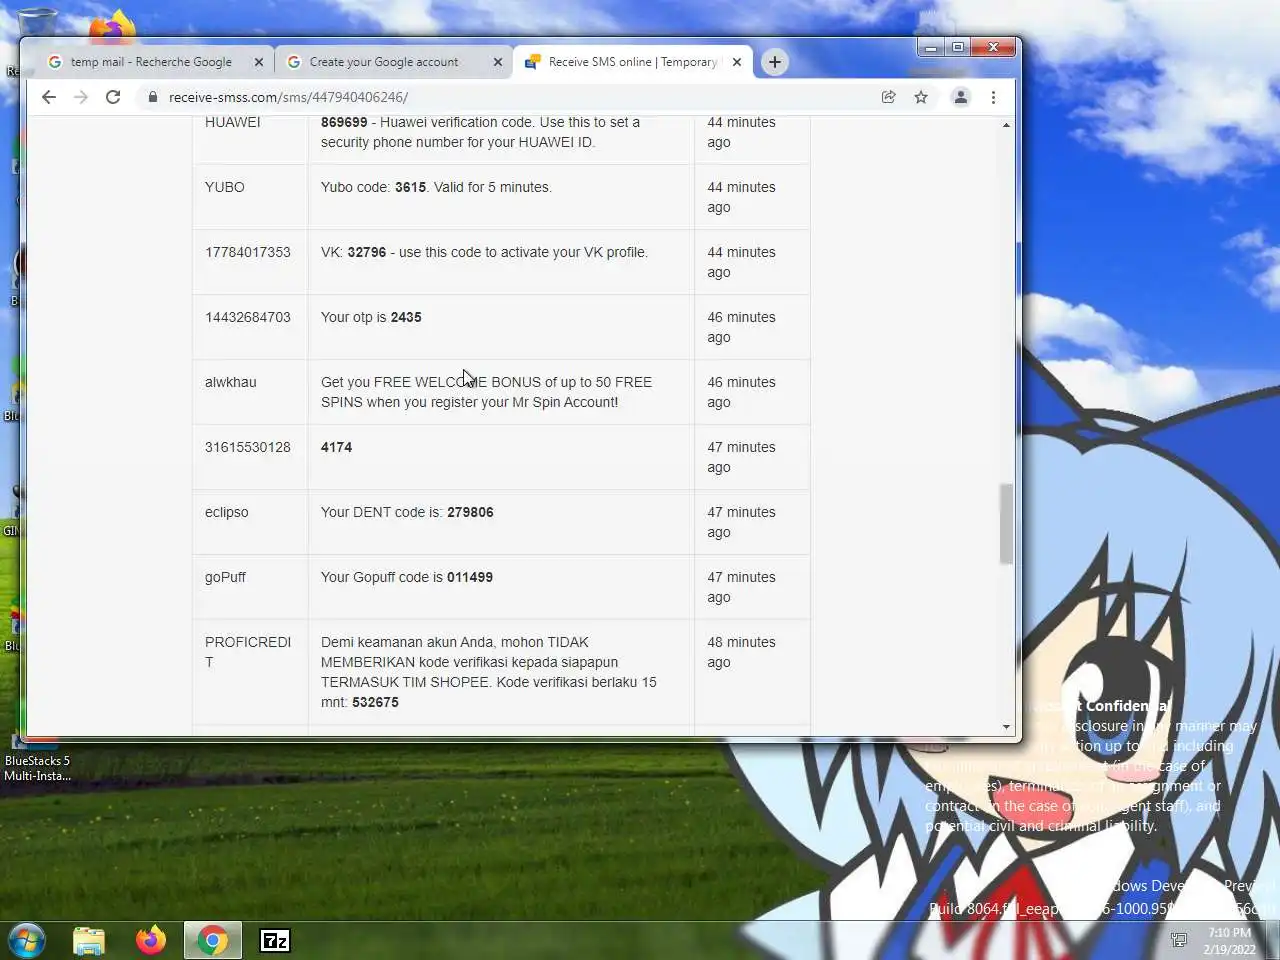
Task: Click the alwkhau sender cell
Action: (x=250, y=392)
